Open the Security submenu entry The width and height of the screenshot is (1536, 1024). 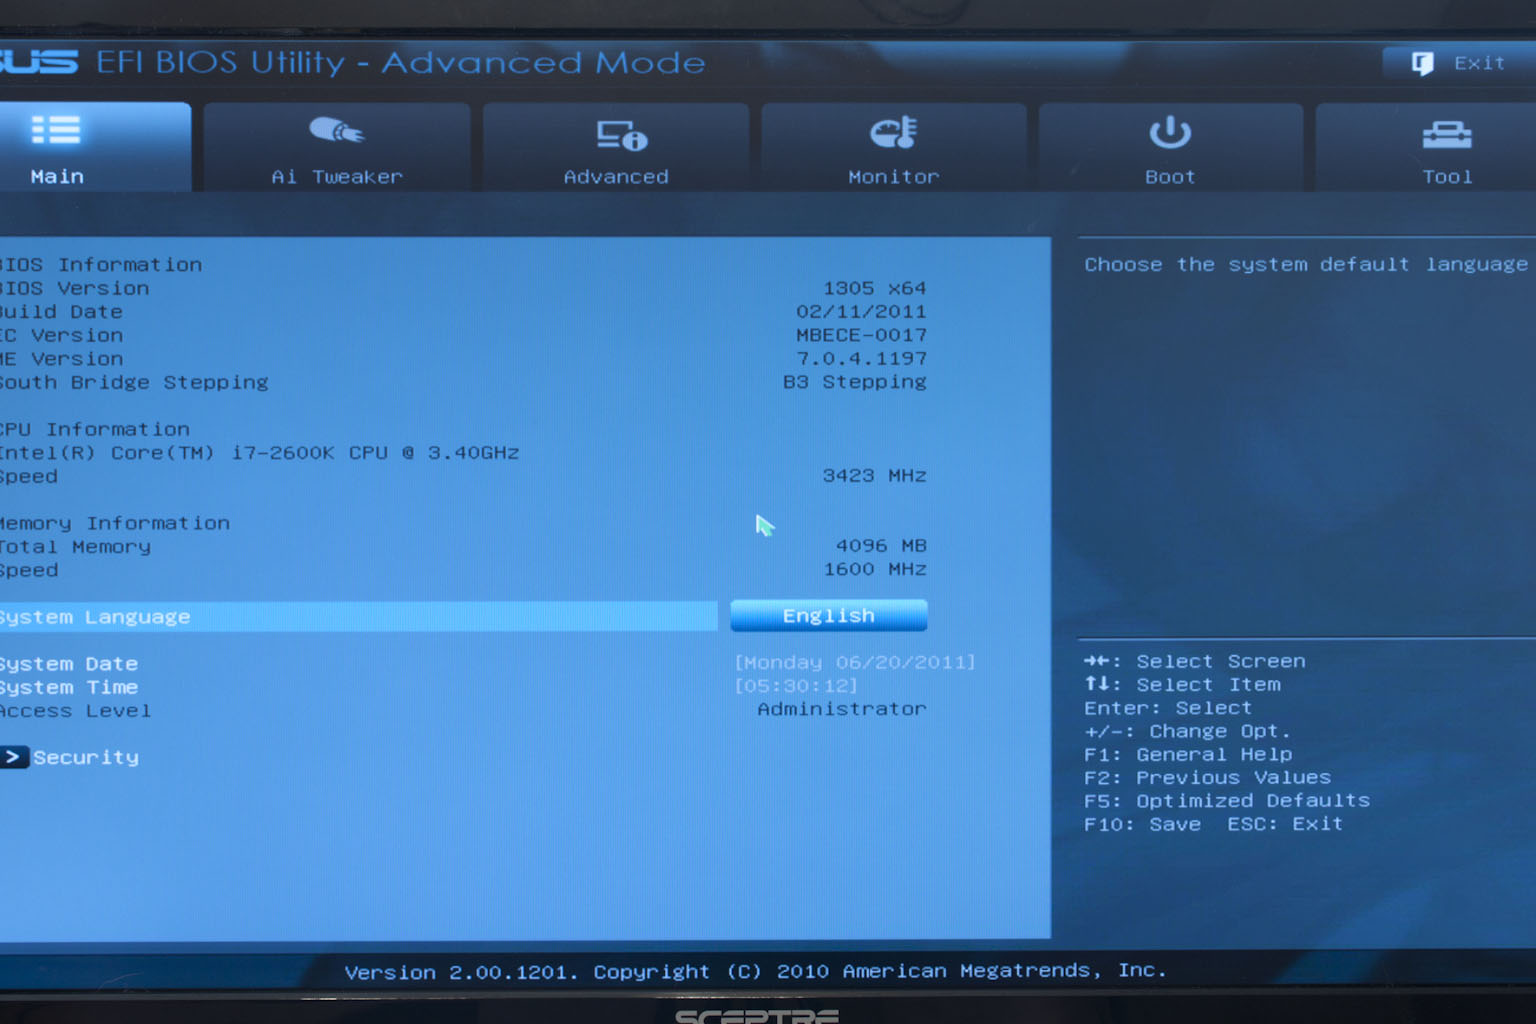click(86, 757)
